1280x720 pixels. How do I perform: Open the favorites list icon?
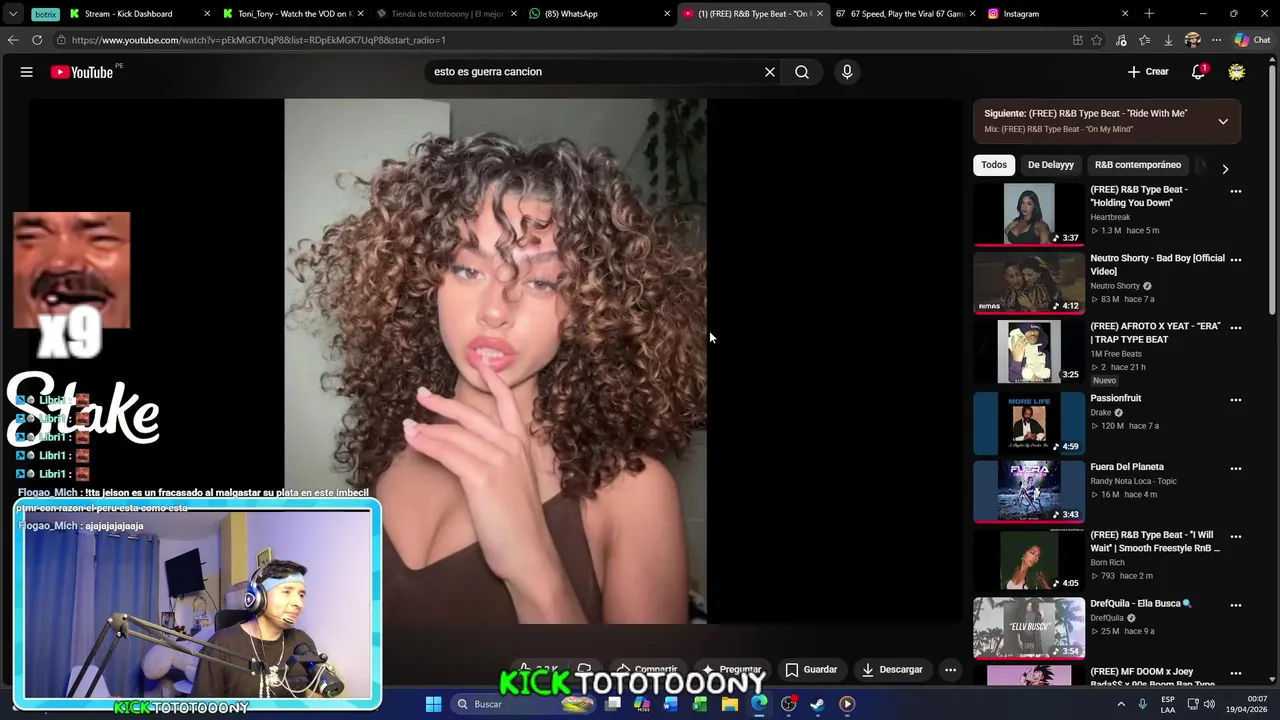click(1145, 40)
